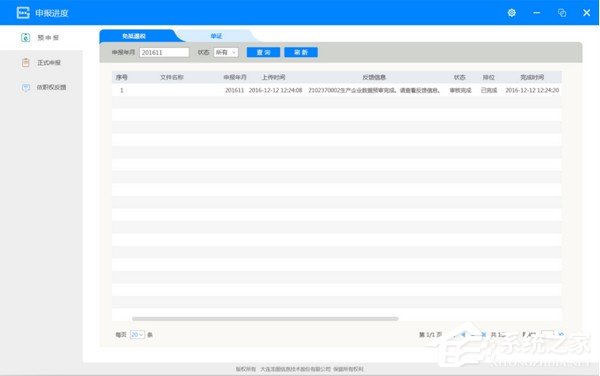Click the 正式申报 clipboard icon
The width and height of the screenshot is (600, 376).
point(26,62)
